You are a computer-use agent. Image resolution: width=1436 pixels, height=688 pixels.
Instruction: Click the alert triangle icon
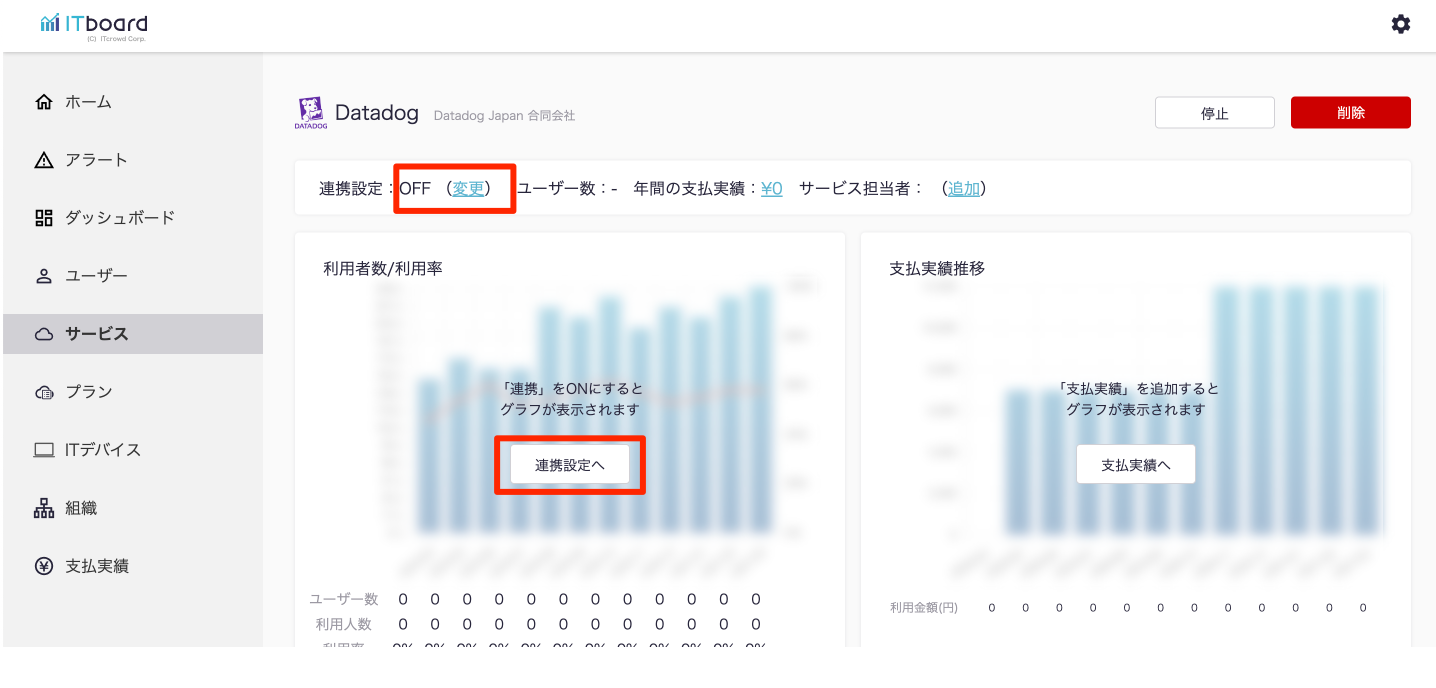[43, 160]
